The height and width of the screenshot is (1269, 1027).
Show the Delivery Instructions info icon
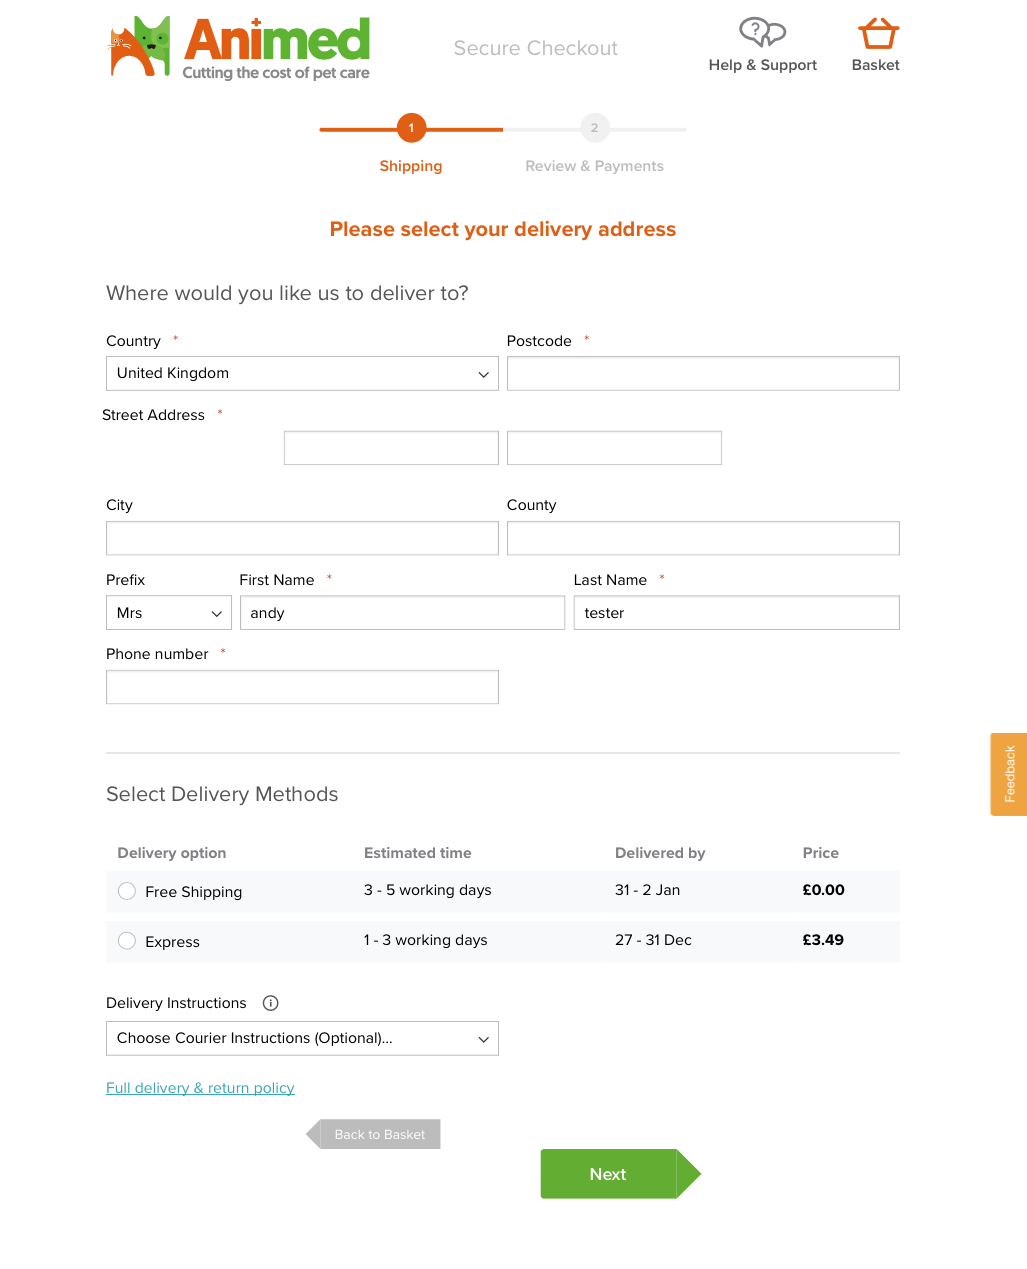pos(270,1003)
